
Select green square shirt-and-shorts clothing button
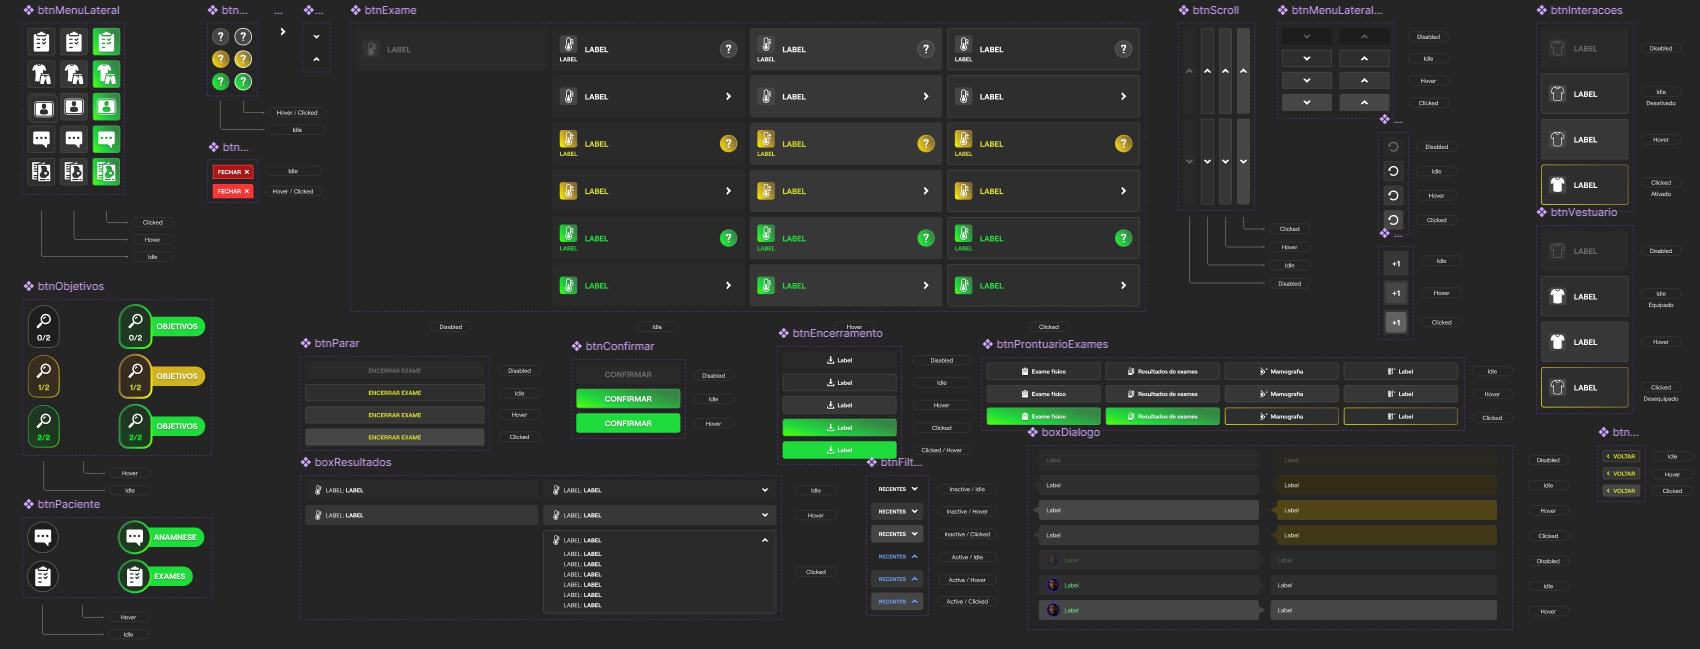coord(106,74)
